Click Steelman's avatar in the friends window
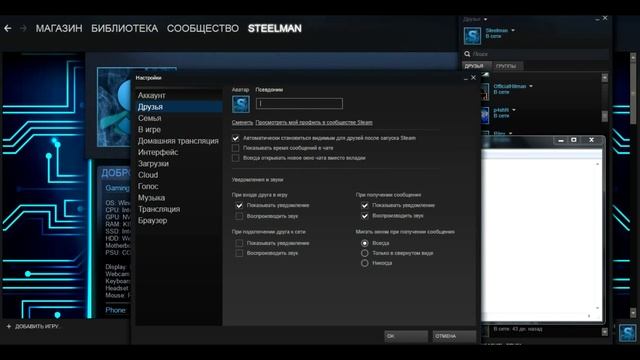The width and height of the screenshot is (640, 360). [472, 36]
